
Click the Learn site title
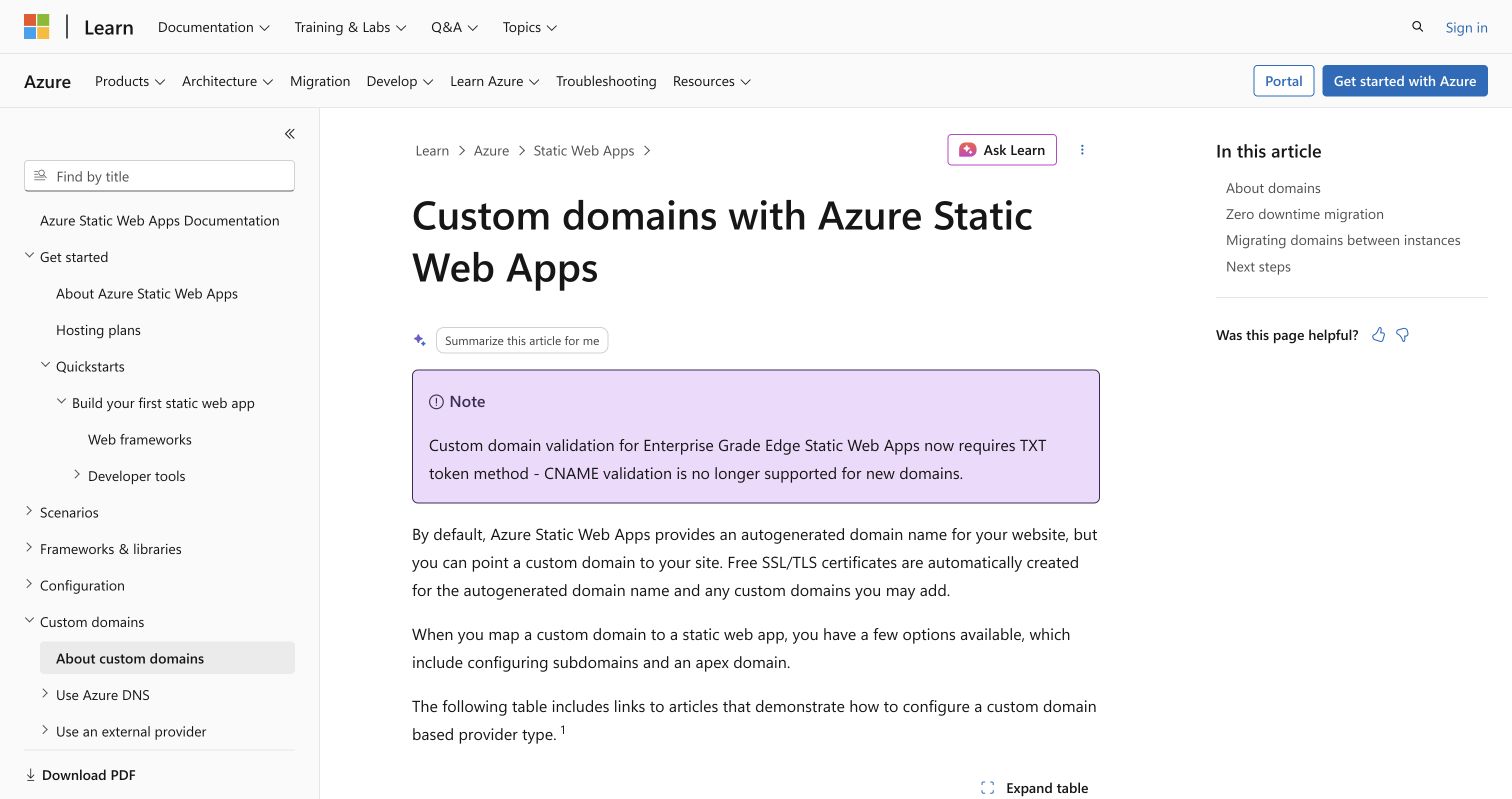tap(109, 28)
